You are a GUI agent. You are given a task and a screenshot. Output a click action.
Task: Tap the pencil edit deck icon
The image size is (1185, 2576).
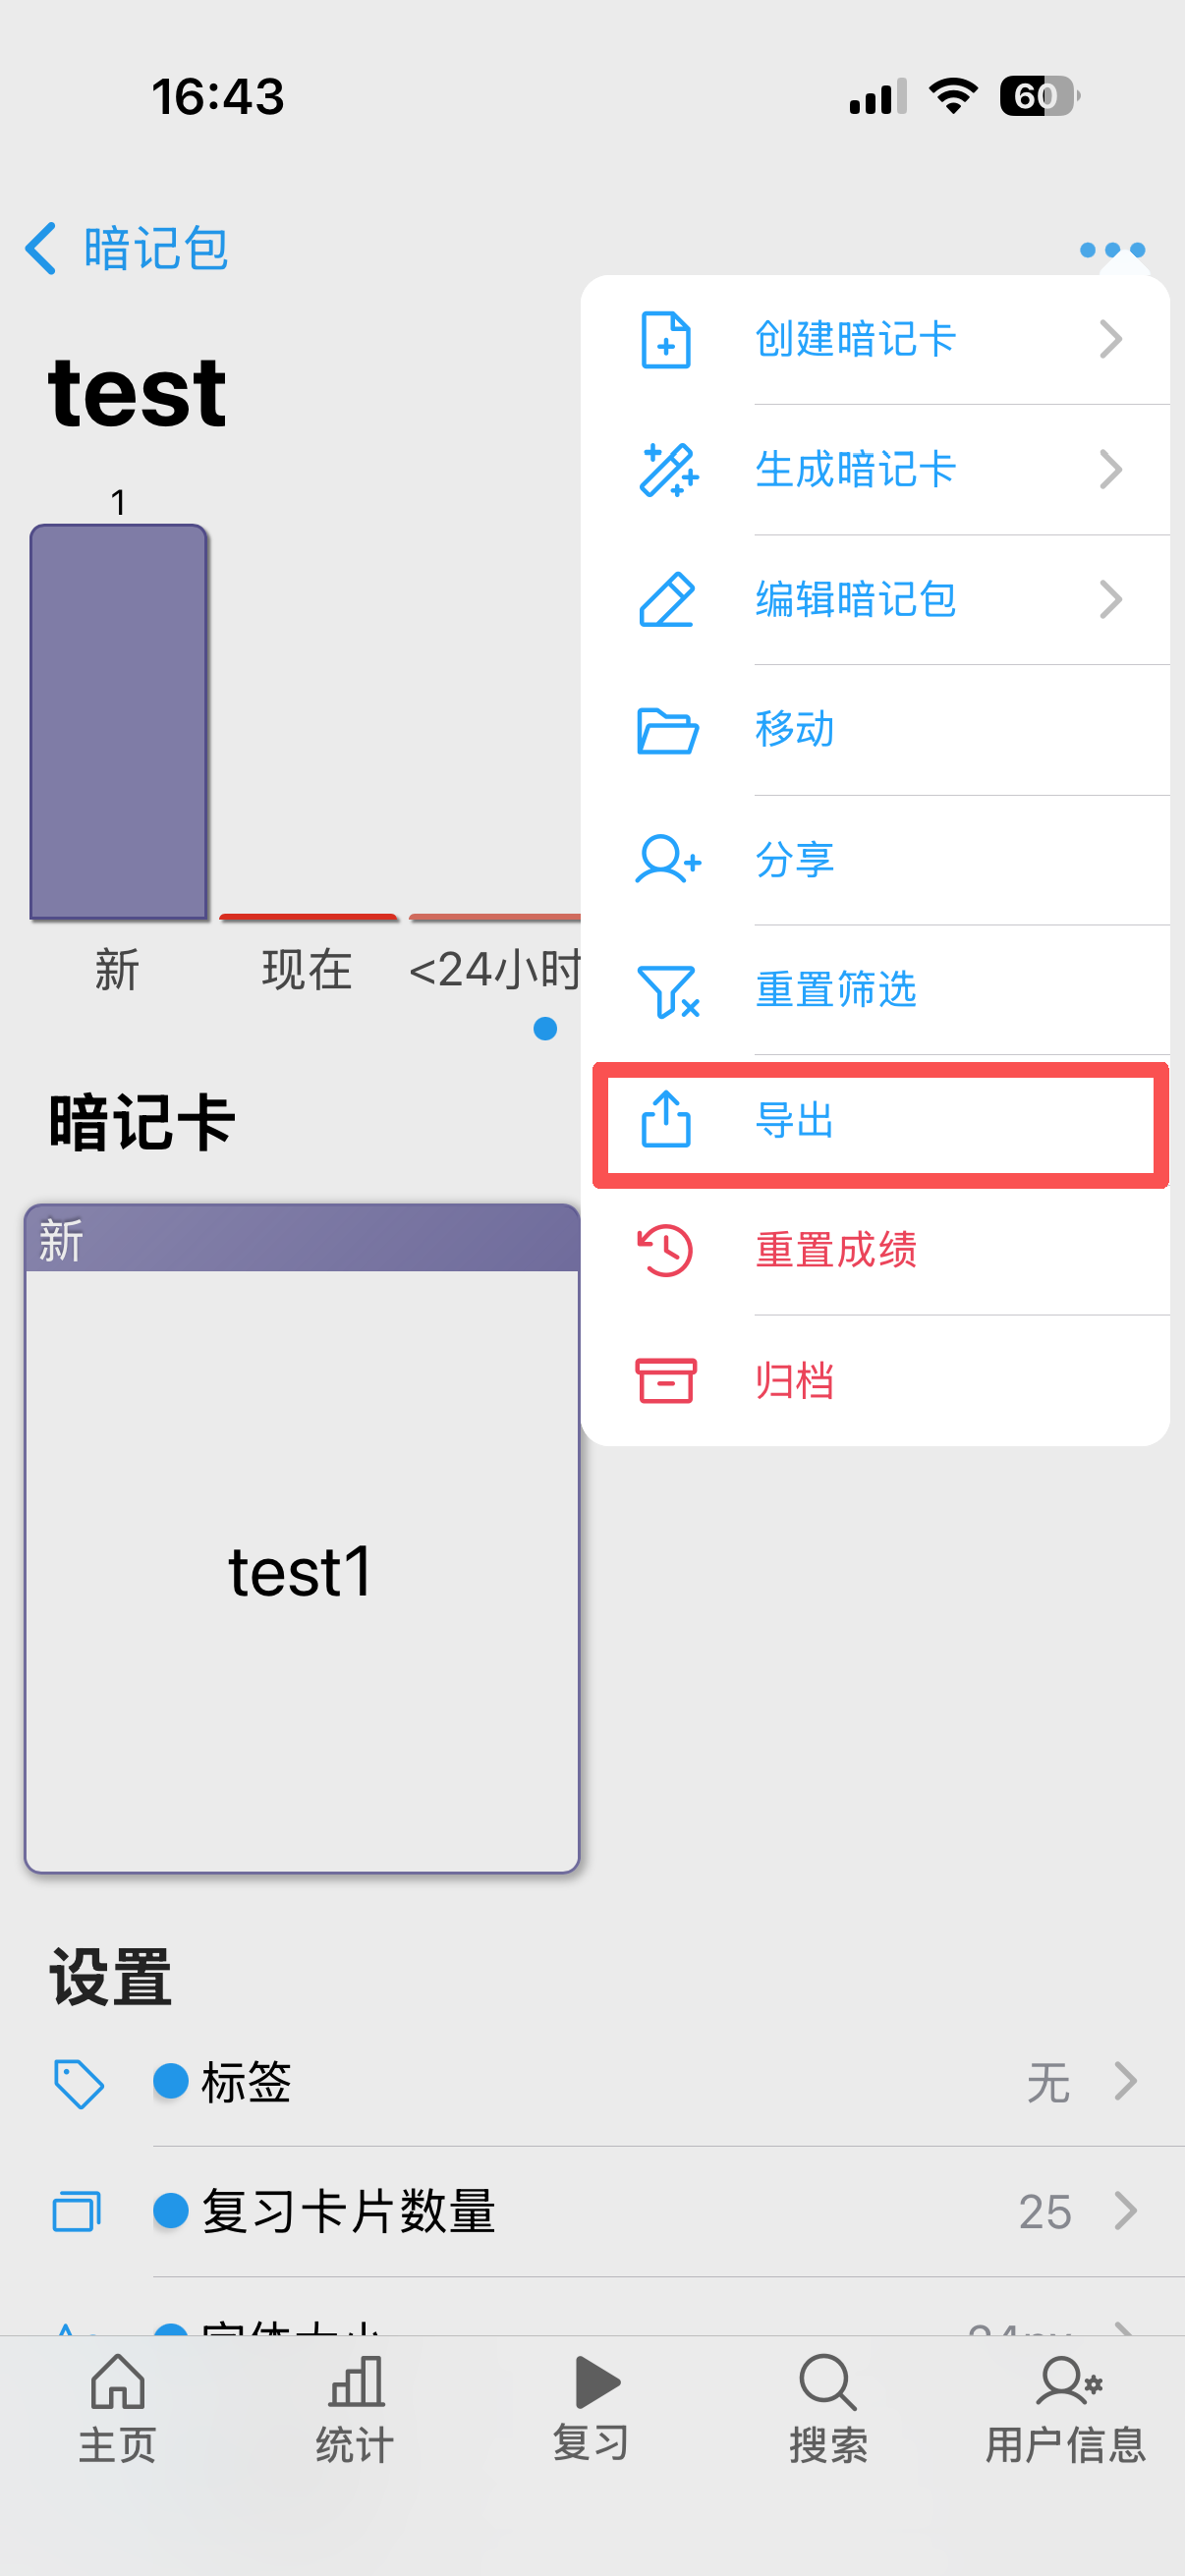coord(667,600)
